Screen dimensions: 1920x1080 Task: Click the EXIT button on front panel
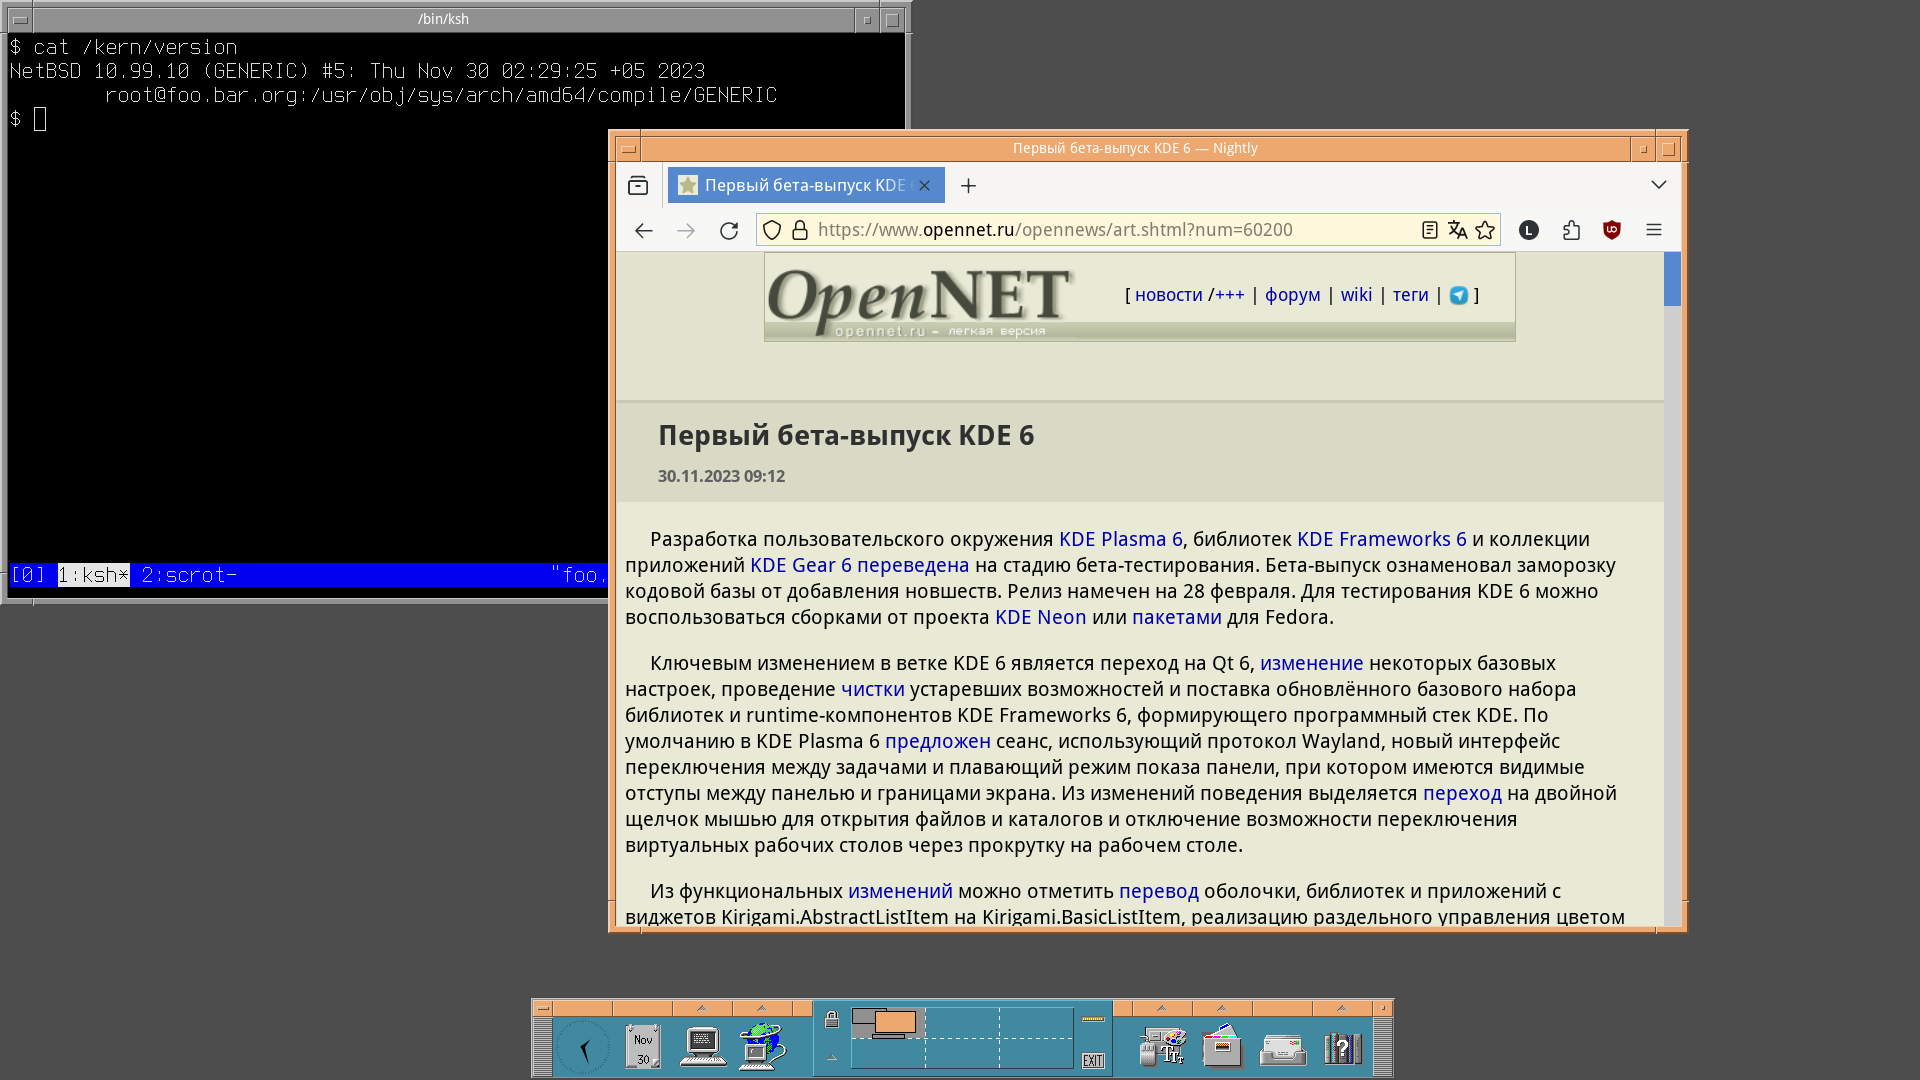(x=1093, y=1061)
